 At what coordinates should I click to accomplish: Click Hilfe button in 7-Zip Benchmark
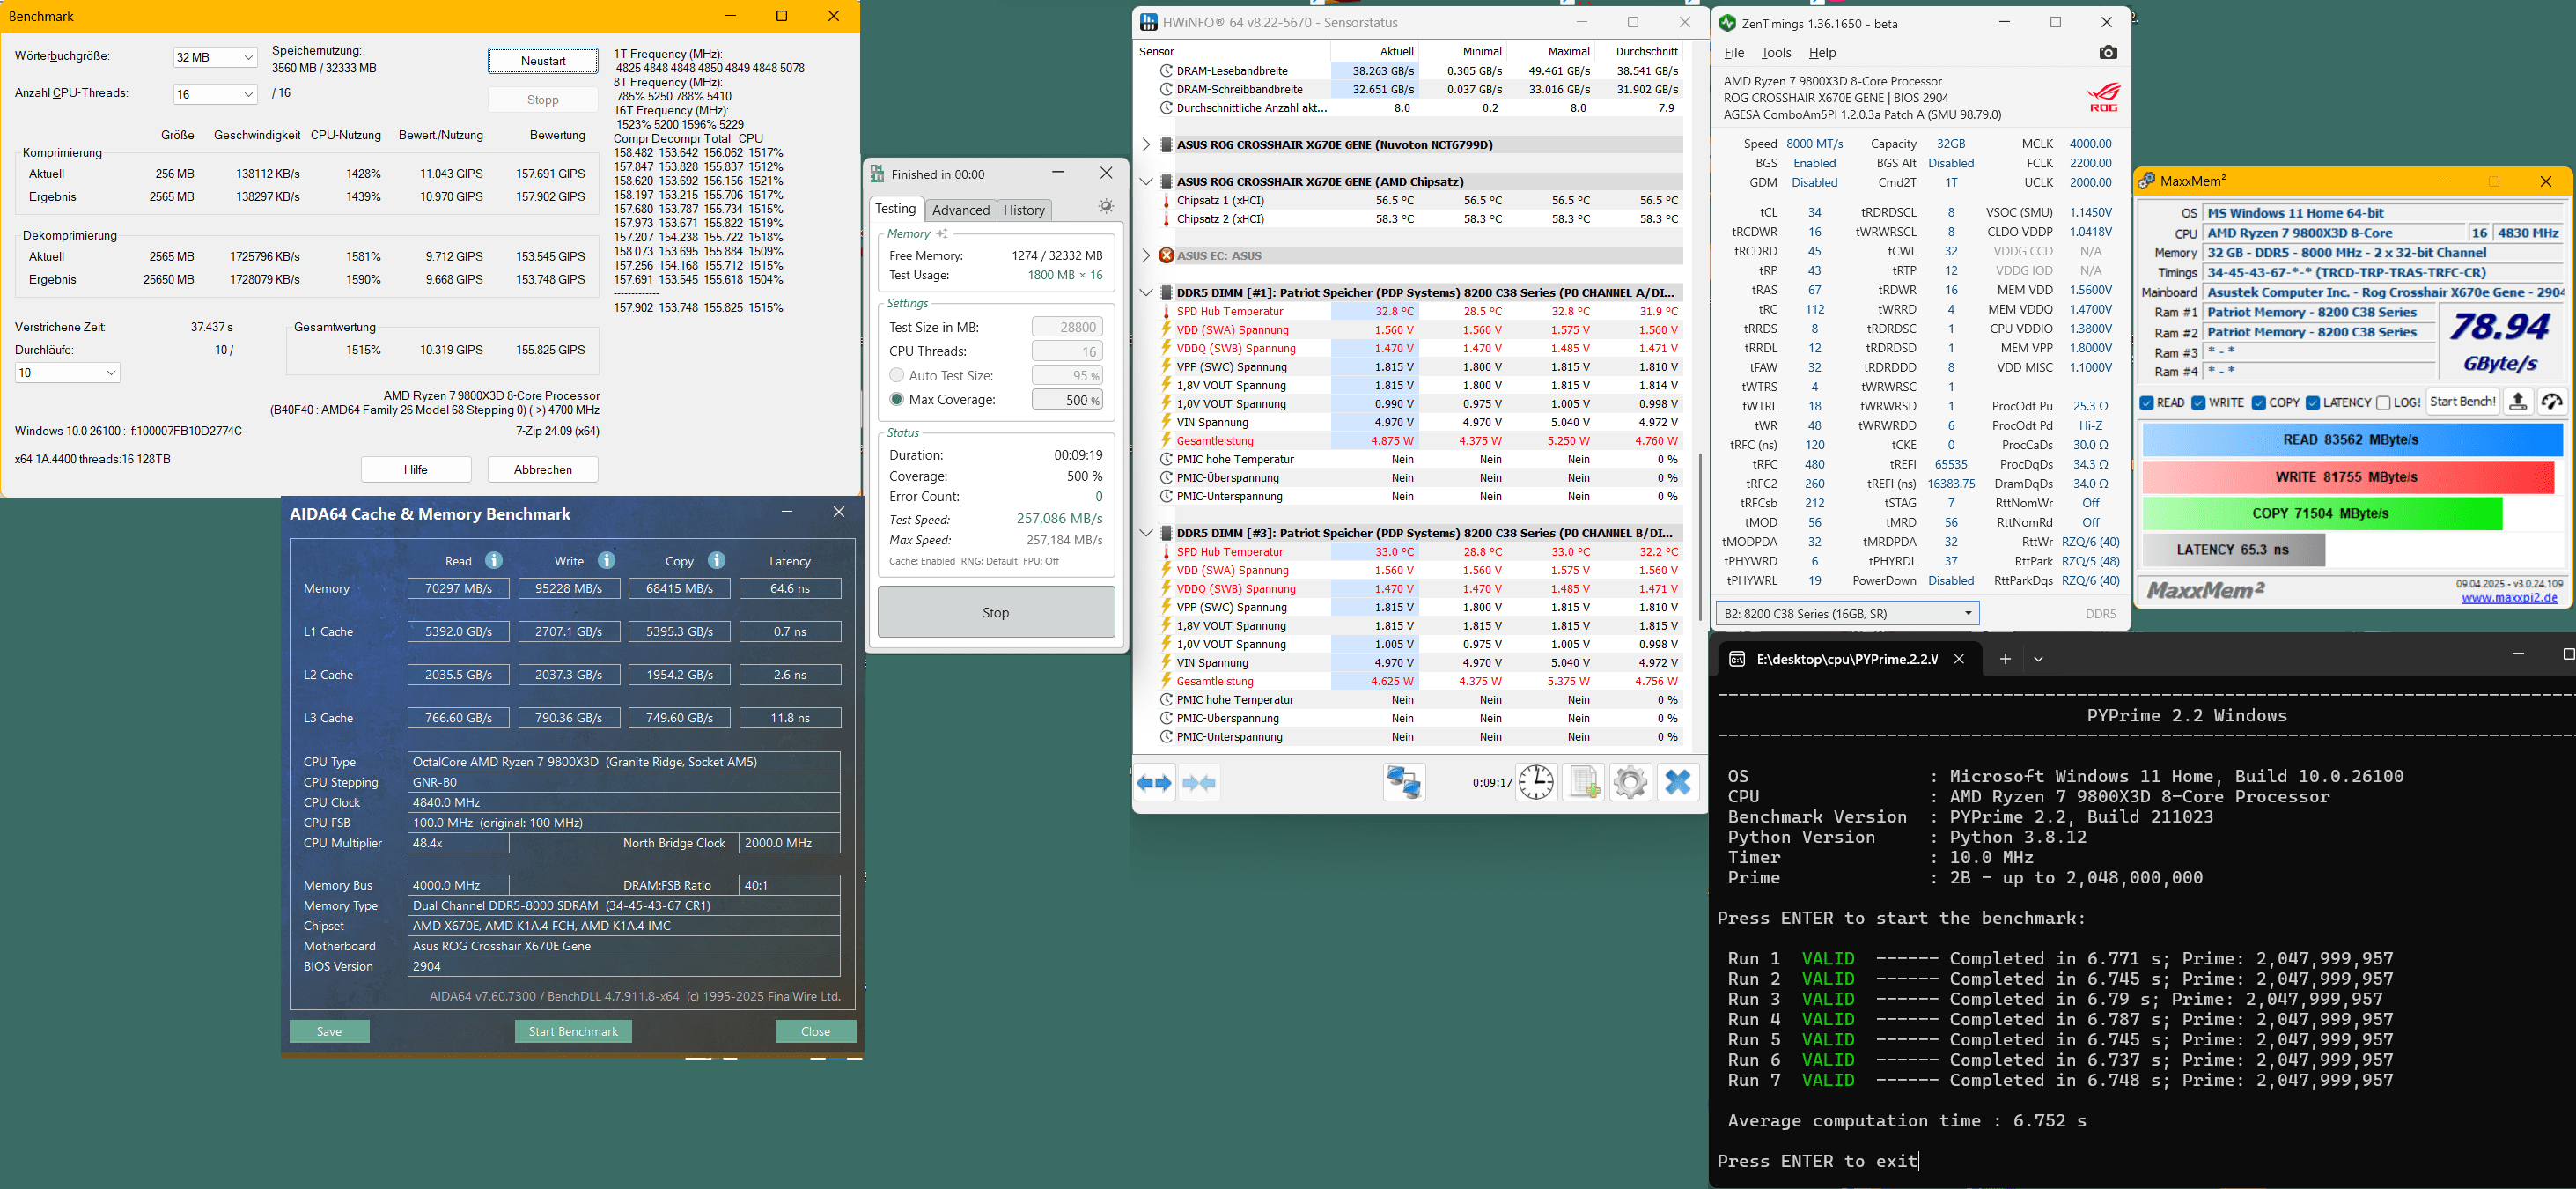pyautogui.click(x=416, y=470)
